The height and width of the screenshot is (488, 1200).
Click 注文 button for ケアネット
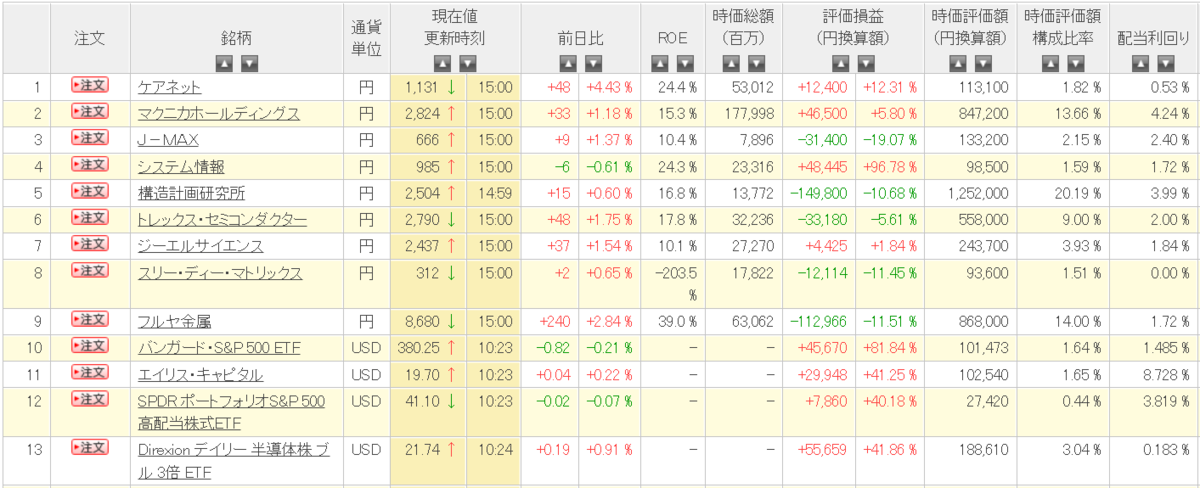coord(89,85)
